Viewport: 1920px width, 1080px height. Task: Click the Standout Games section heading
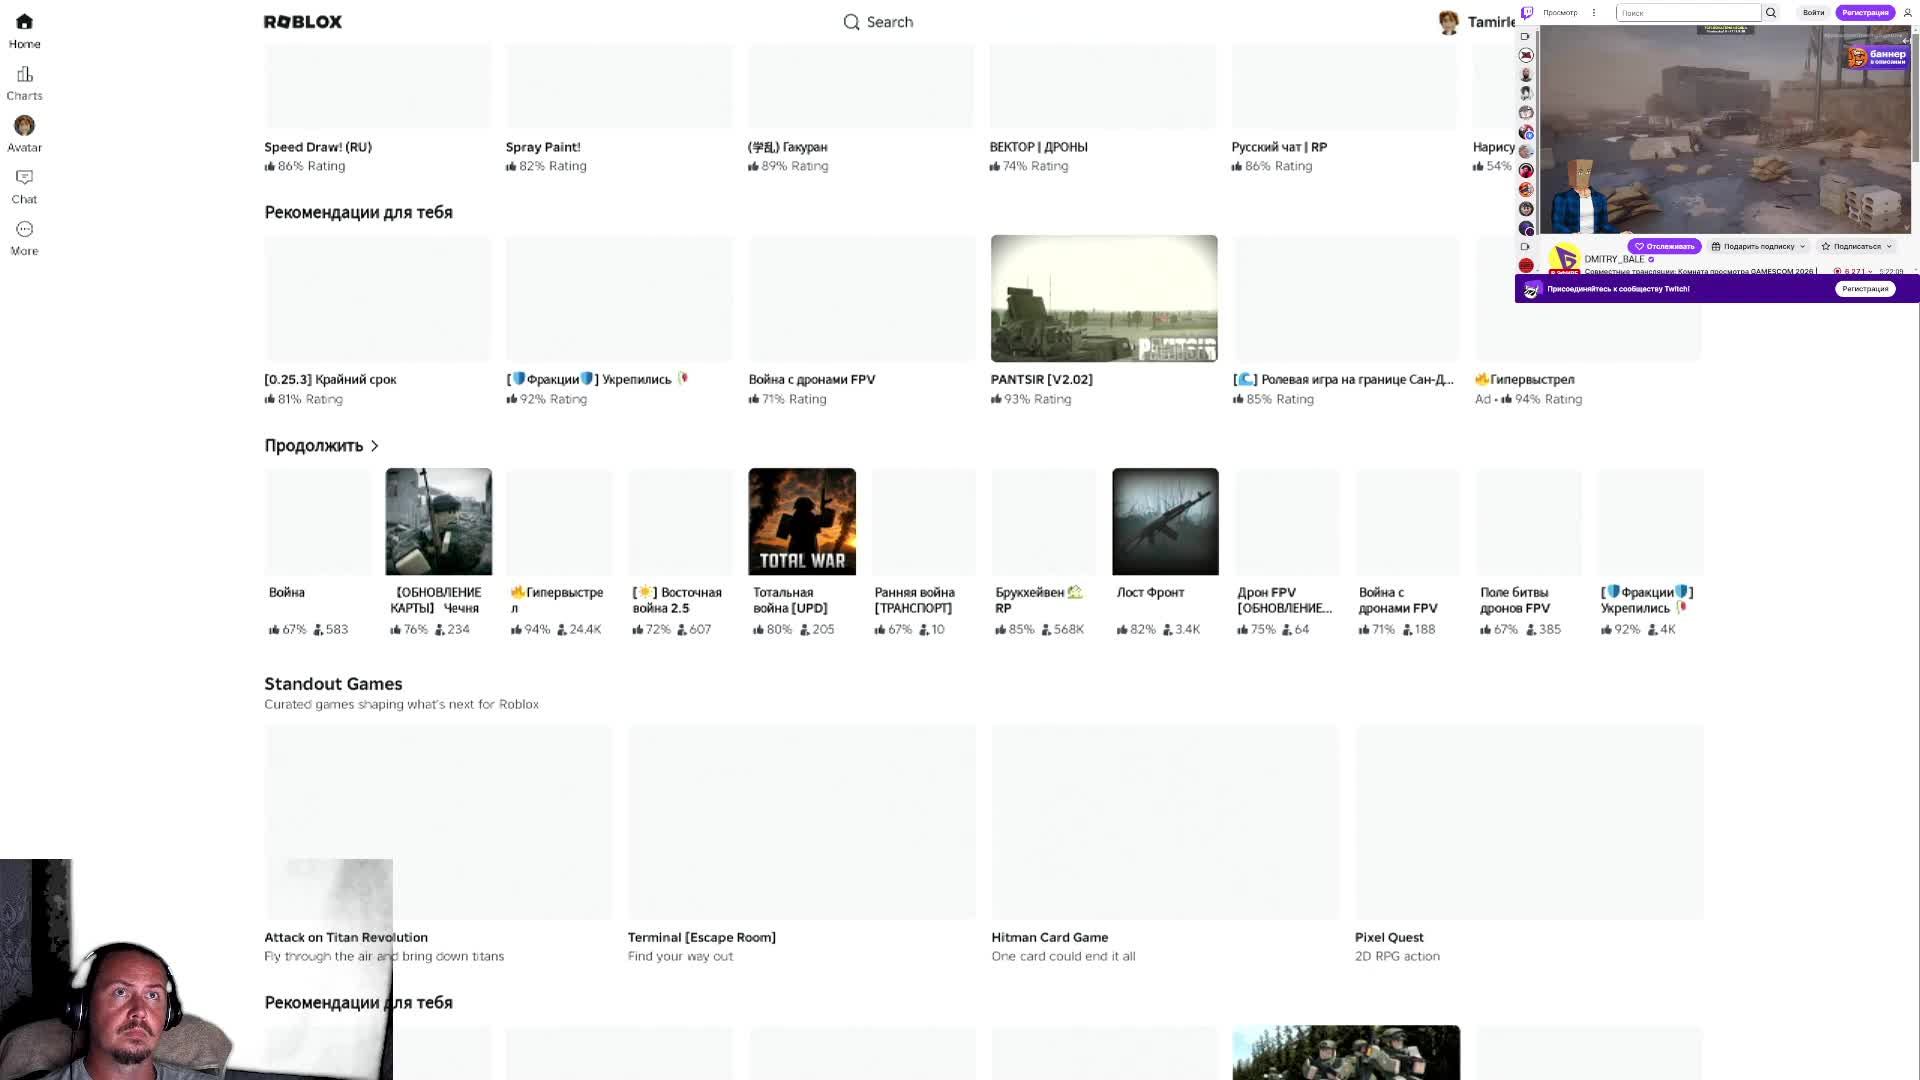pos(333,684)
